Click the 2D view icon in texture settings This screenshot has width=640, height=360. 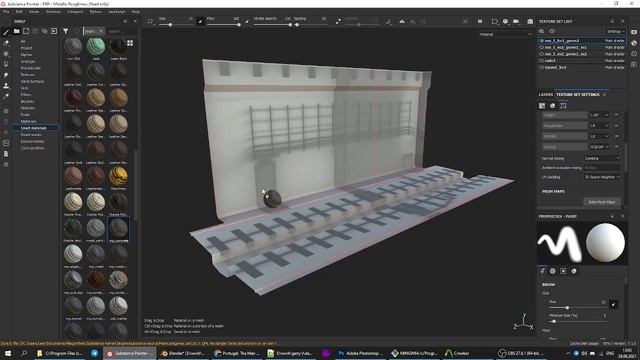point(542,106)
